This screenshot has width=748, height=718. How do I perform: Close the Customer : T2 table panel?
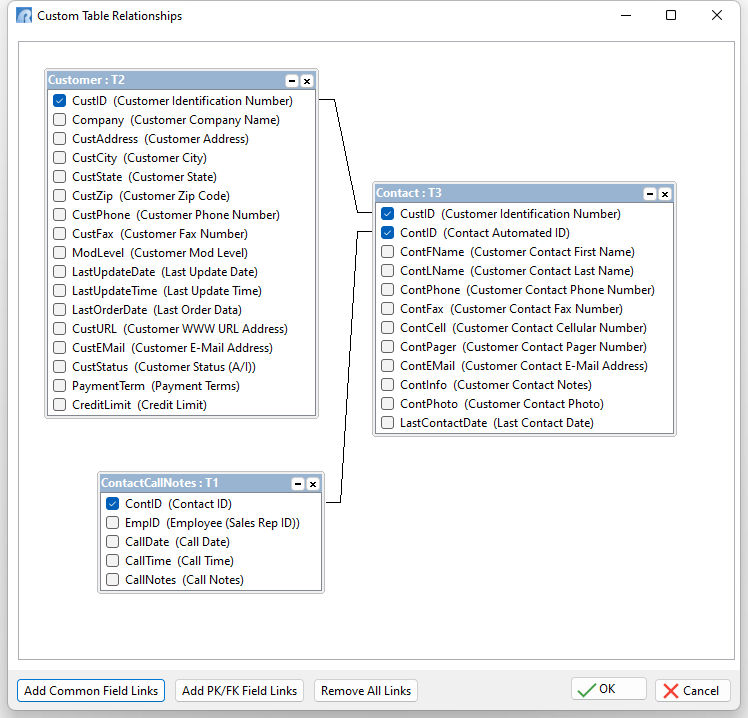[307, 81]
